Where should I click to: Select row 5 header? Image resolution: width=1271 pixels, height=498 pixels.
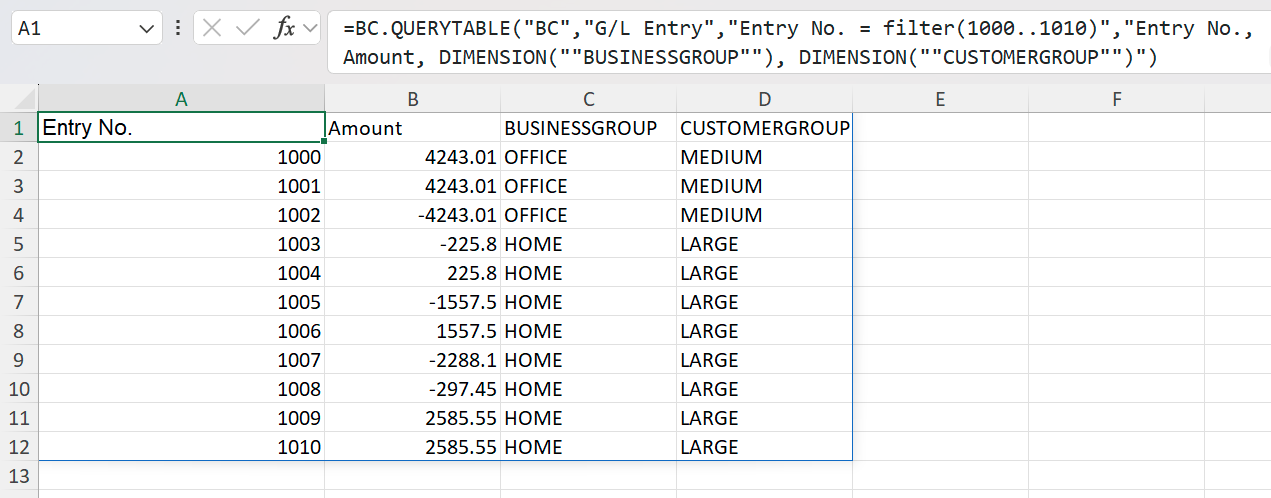tap(19, 244)
